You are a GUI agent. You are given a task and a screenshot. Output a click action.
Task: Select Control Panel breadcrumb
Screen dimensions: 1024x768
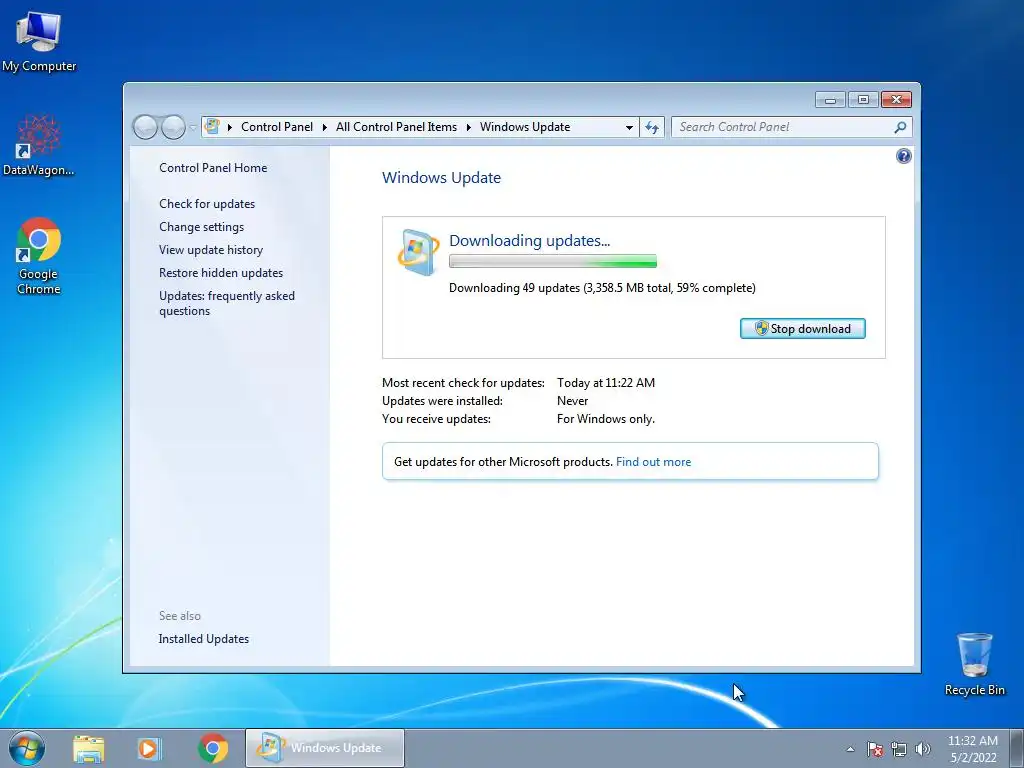pos(277,127)
